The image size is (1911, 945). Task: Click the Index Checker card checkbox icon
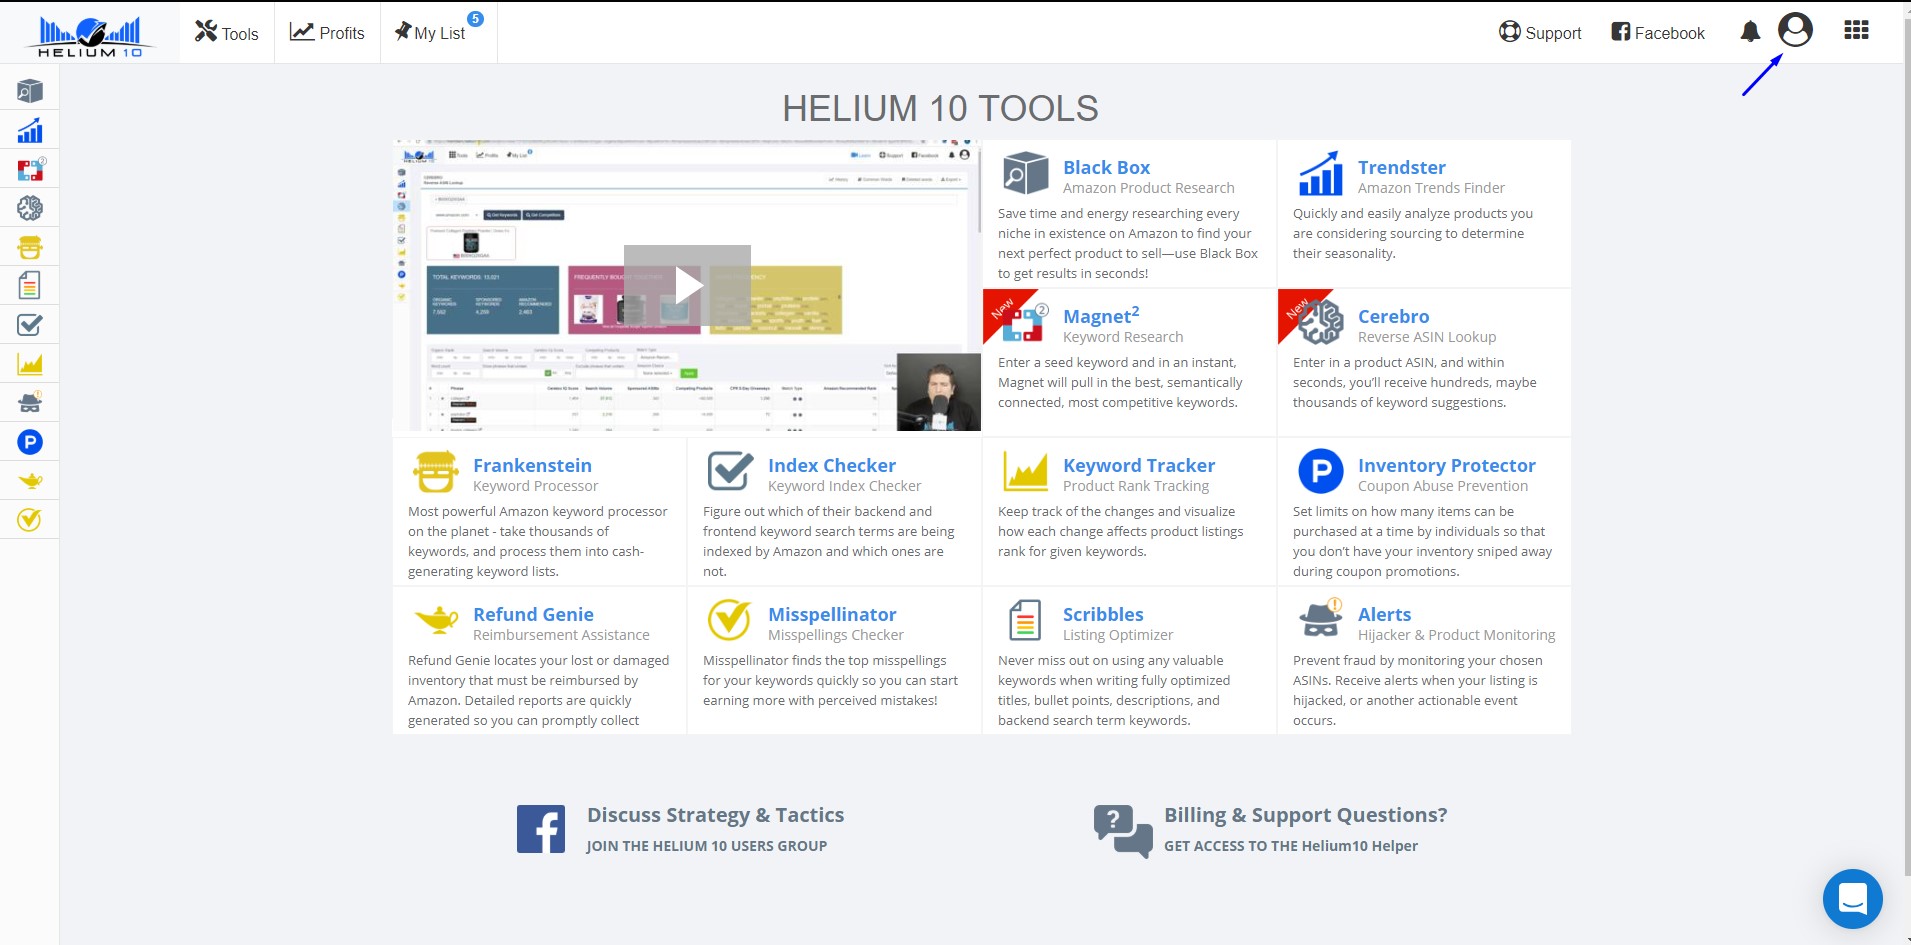pyautogui.click(x=730, y=471)
